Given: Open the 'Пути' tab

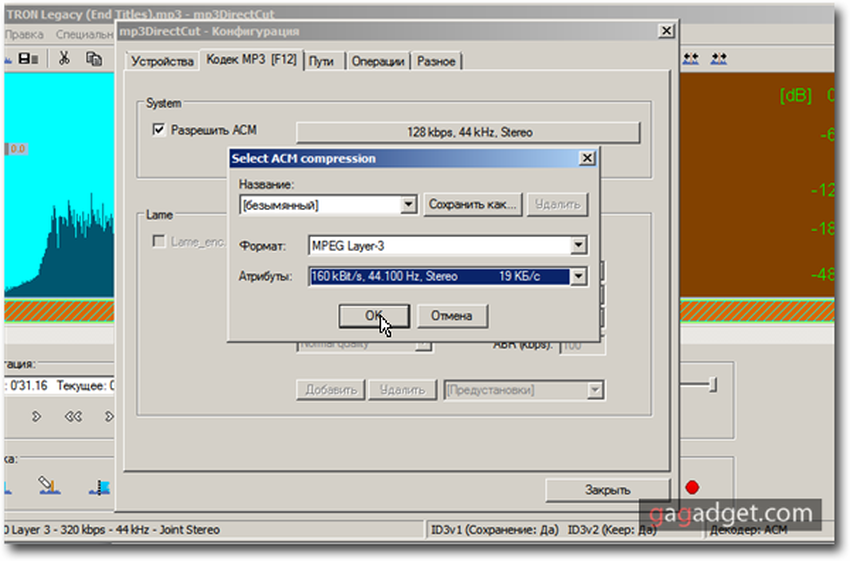Looking at the screenshot, I should point(321,61).
